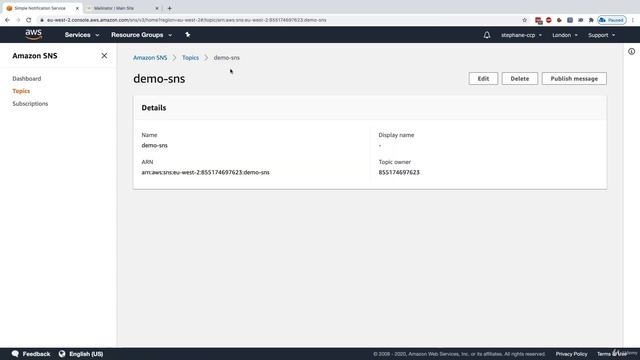
Task: Switch to the Simple Notification Service tab
Action: [42, 8]
